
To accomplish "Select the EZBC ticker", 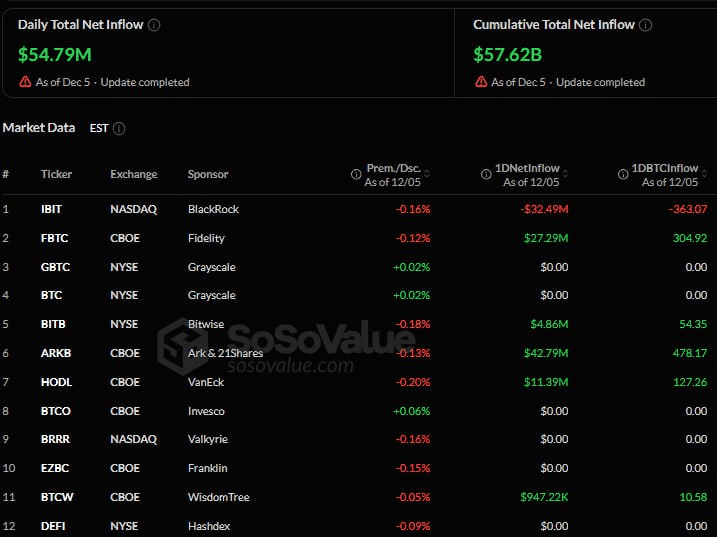I will [55, 468].
